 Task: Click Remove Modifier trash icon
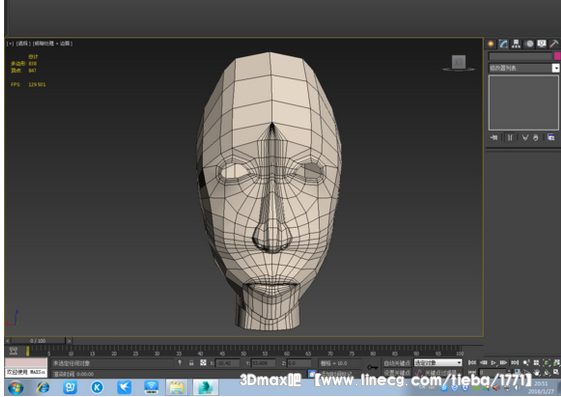[x=535, y=138]
